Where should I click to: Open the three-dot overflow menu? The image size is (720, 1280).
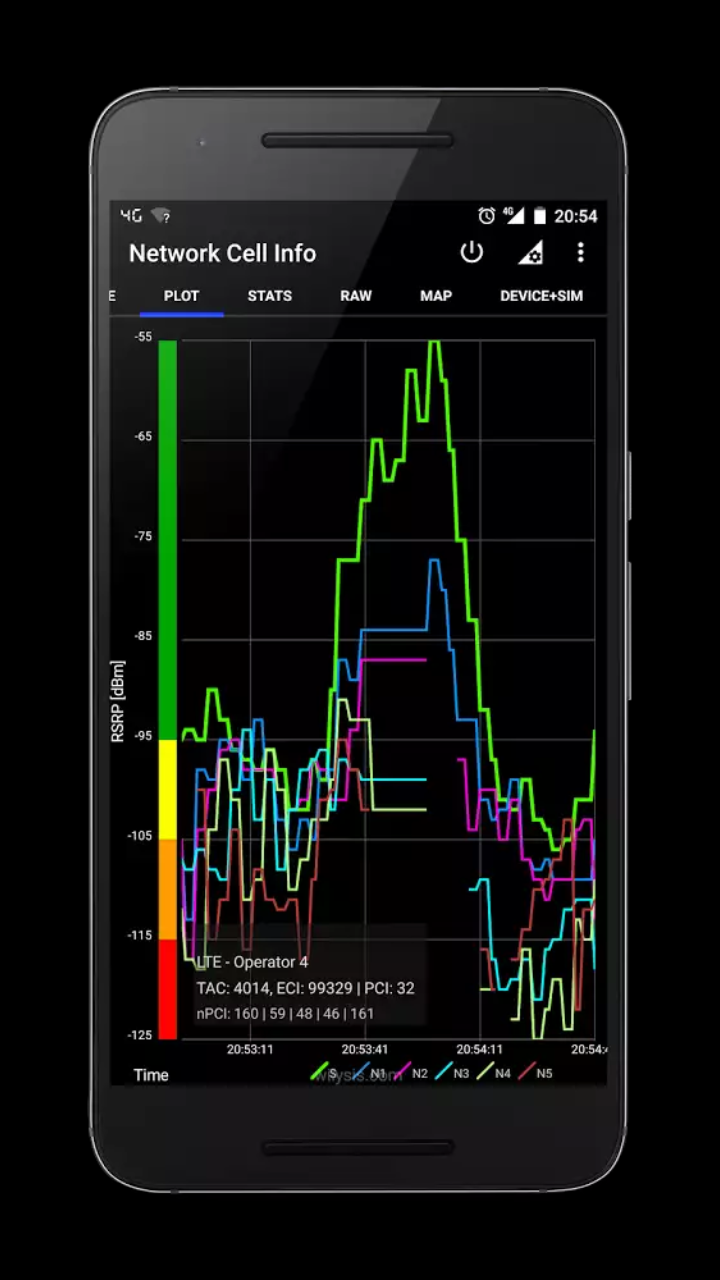tap(580, 253)
